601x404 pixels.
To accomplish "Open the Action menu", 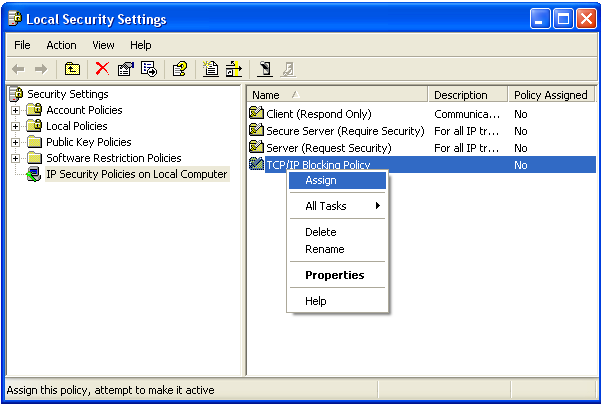I will (x=61, y=45).
